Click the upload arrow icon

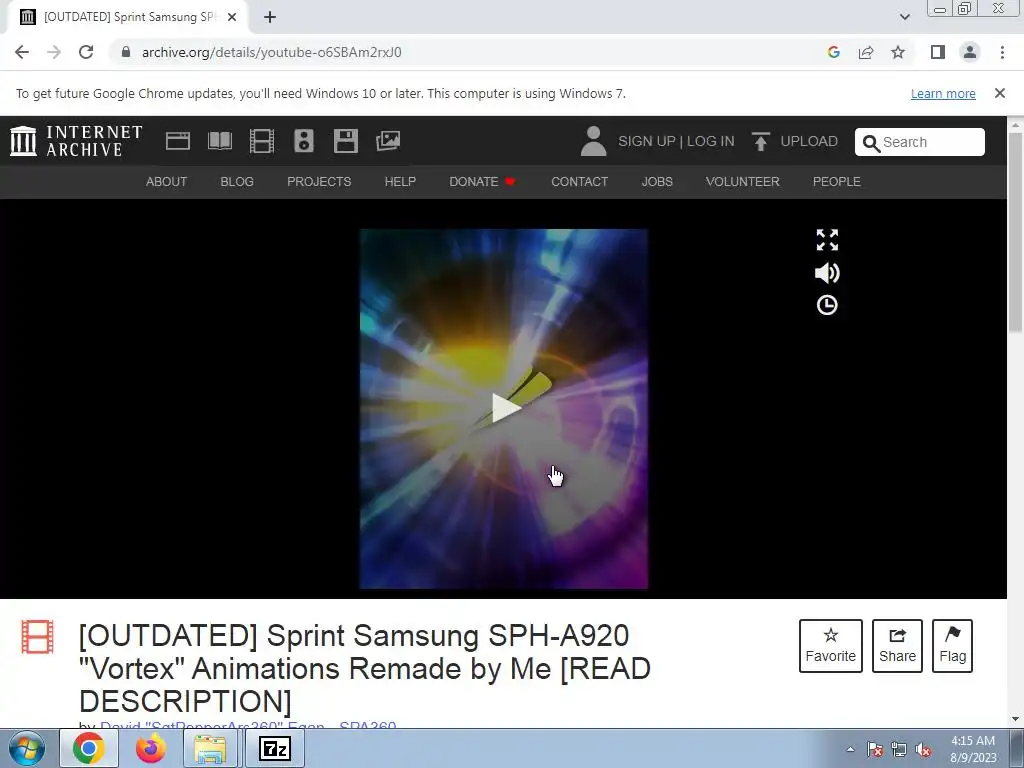click(760, 141)
